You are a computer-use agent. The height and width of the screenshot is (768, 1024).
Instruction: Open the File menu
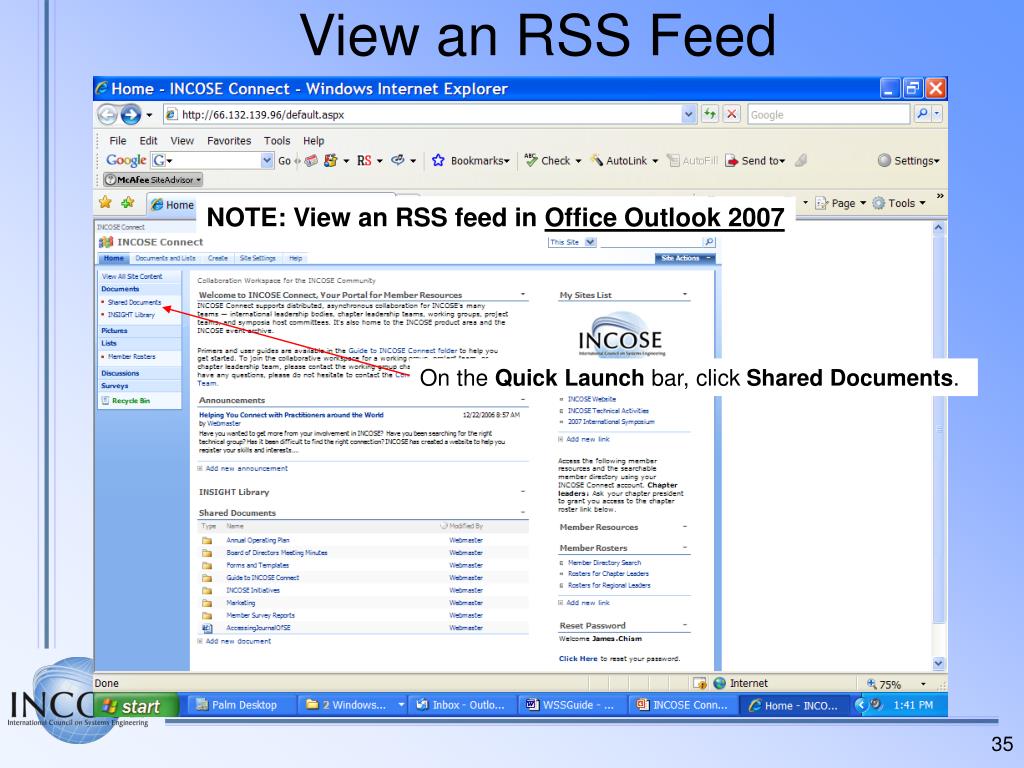click(x=118, y=140)
